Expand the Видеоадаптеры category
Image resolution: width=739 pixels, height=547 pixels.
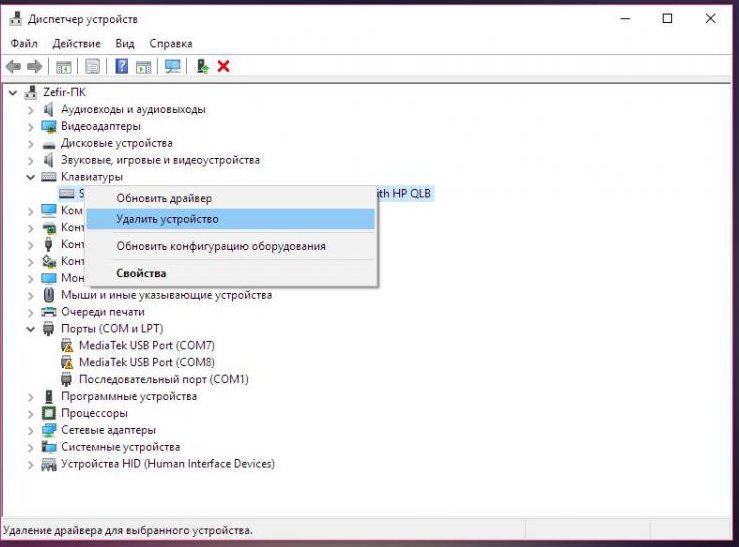[x=30, y=127]
